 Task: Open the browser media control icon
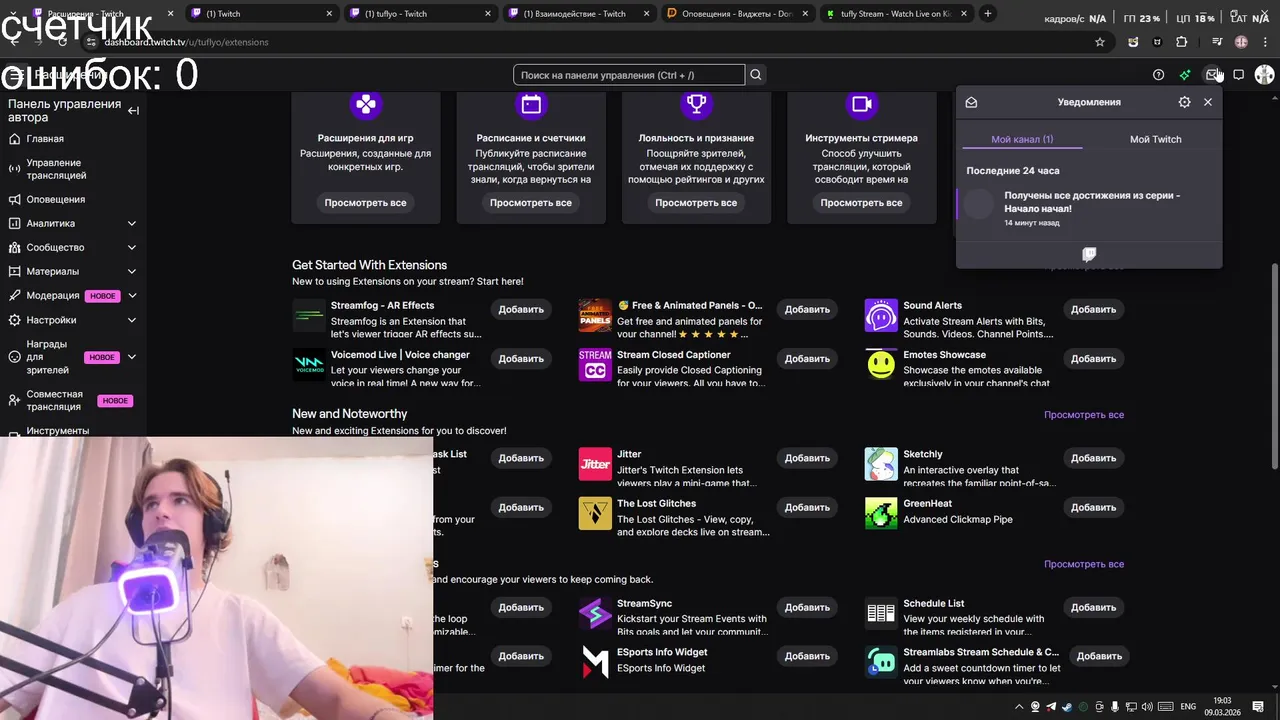pyautogui.click(x=1216, y=42)
